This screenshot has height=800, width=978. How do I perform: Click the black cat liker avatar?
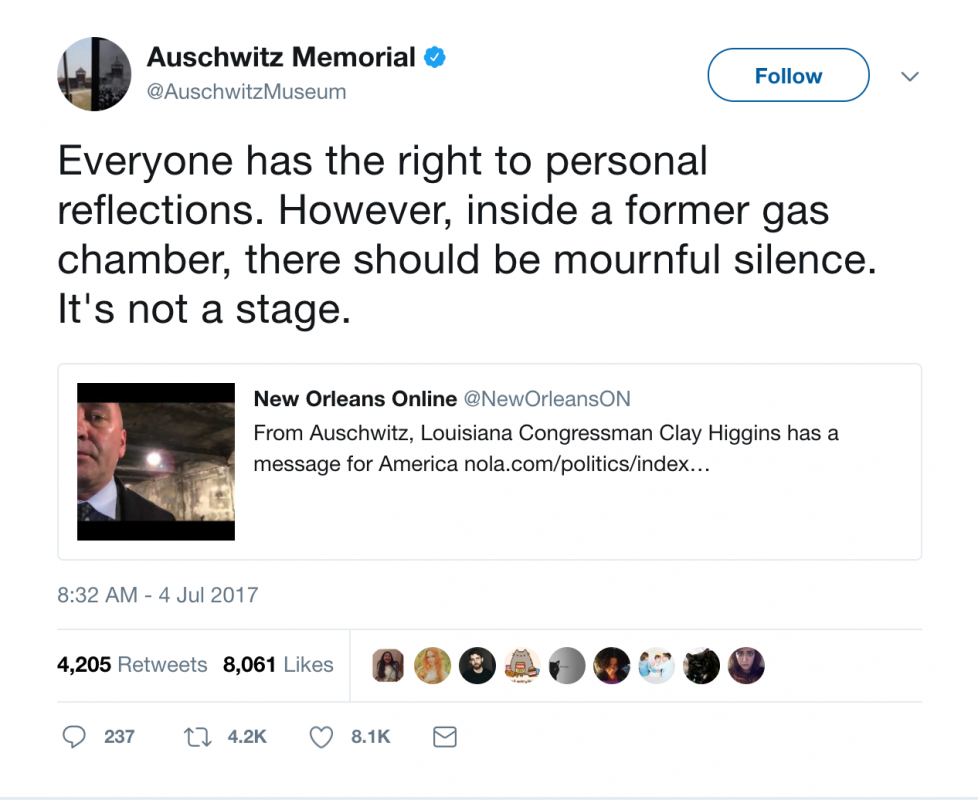tap(702, 665)
